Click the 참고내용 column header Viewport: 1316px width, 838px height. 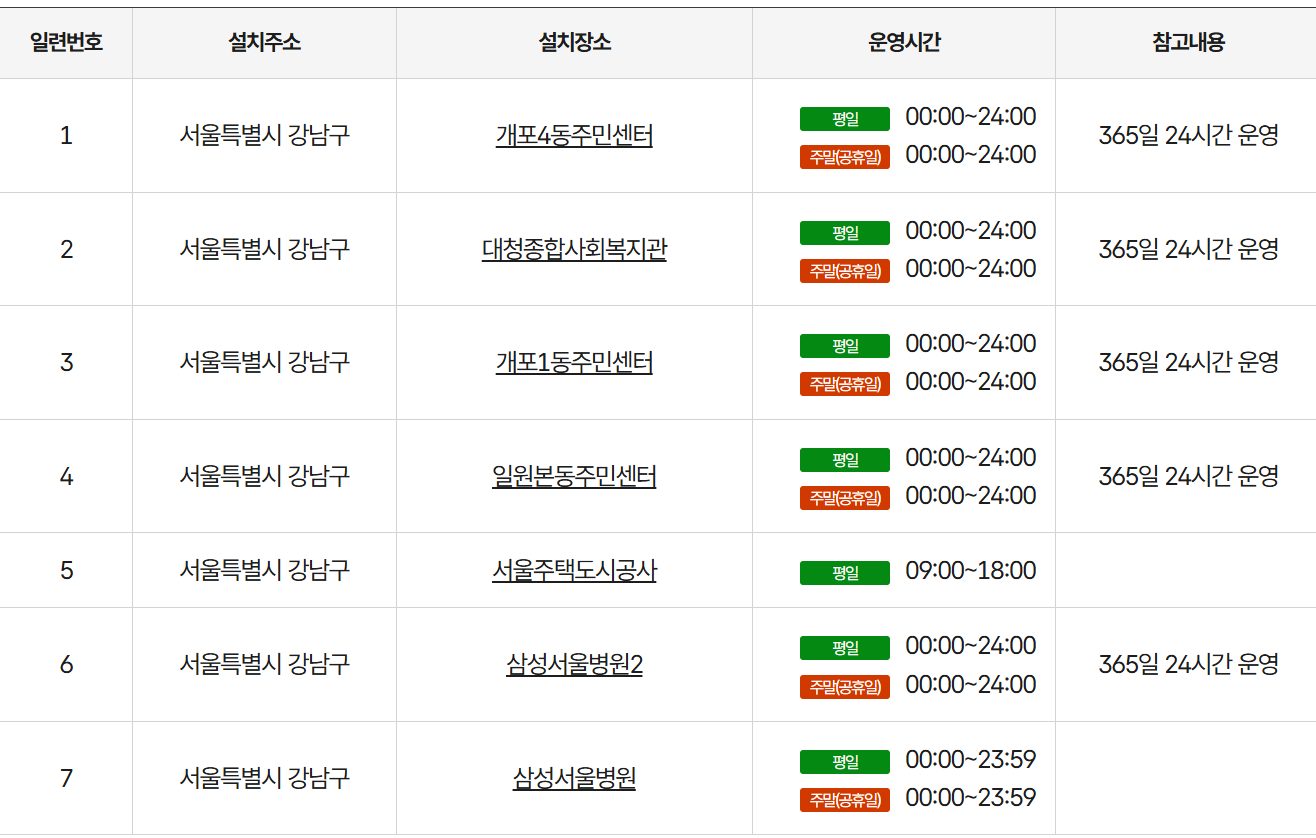[x=1186, y=42]
